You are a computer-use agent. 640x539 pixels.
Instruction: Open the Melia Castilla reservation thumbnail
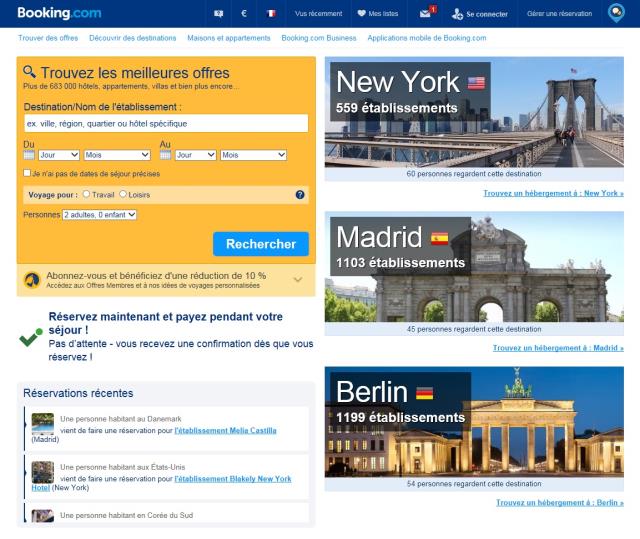[x=43, y=424]
